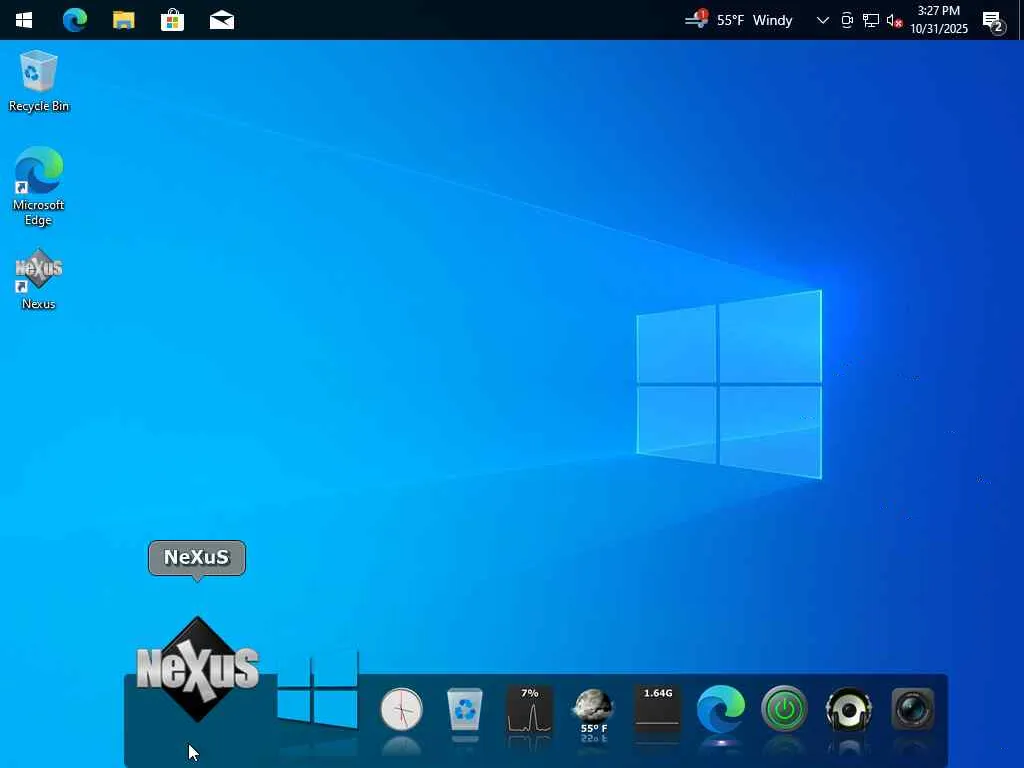Open the Windows Start menu
The image size is (1024, 768).
pos(24,20)
